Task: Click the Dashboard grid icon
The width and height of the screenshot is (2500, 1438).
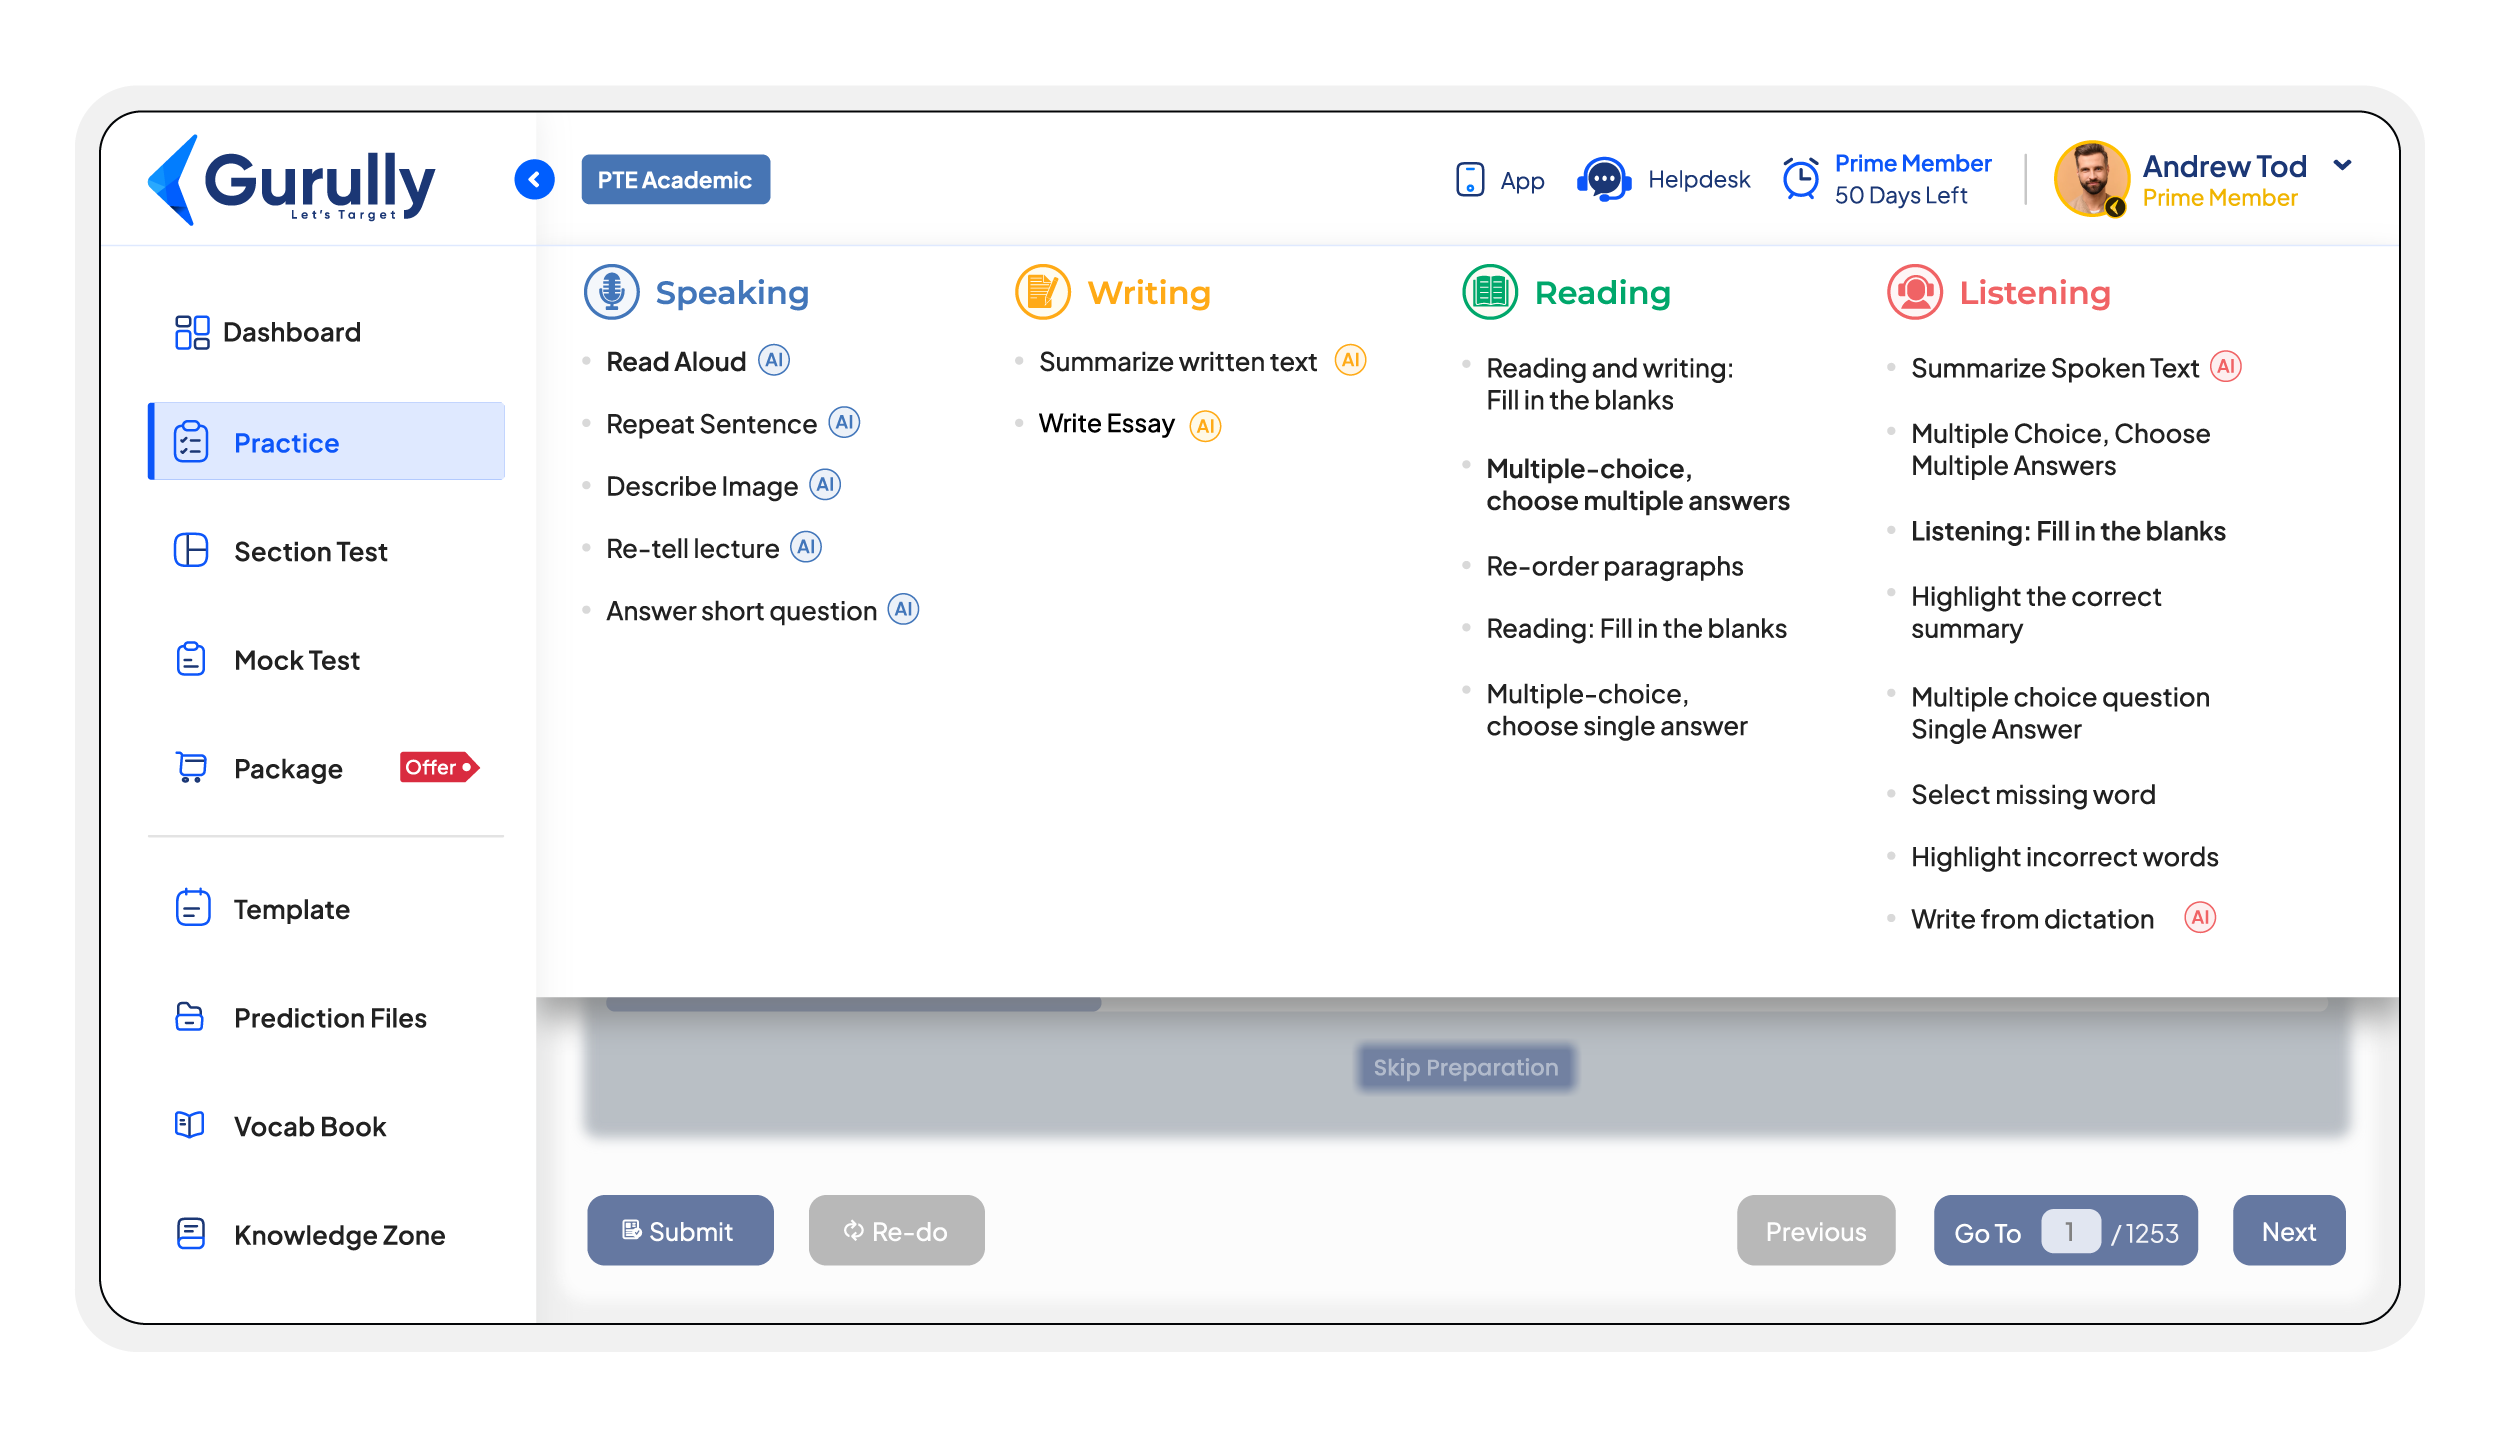Action: (x=191, y=332)
